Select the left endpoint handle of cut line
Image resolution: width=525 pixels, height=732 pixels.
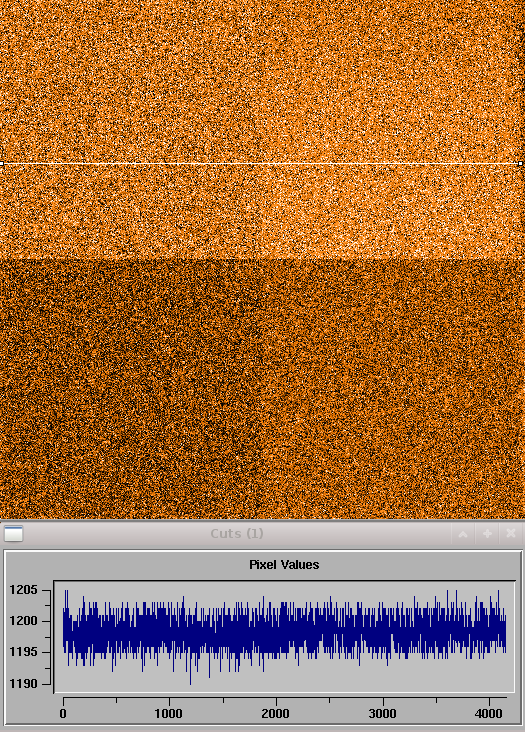[x=1, y=164]
